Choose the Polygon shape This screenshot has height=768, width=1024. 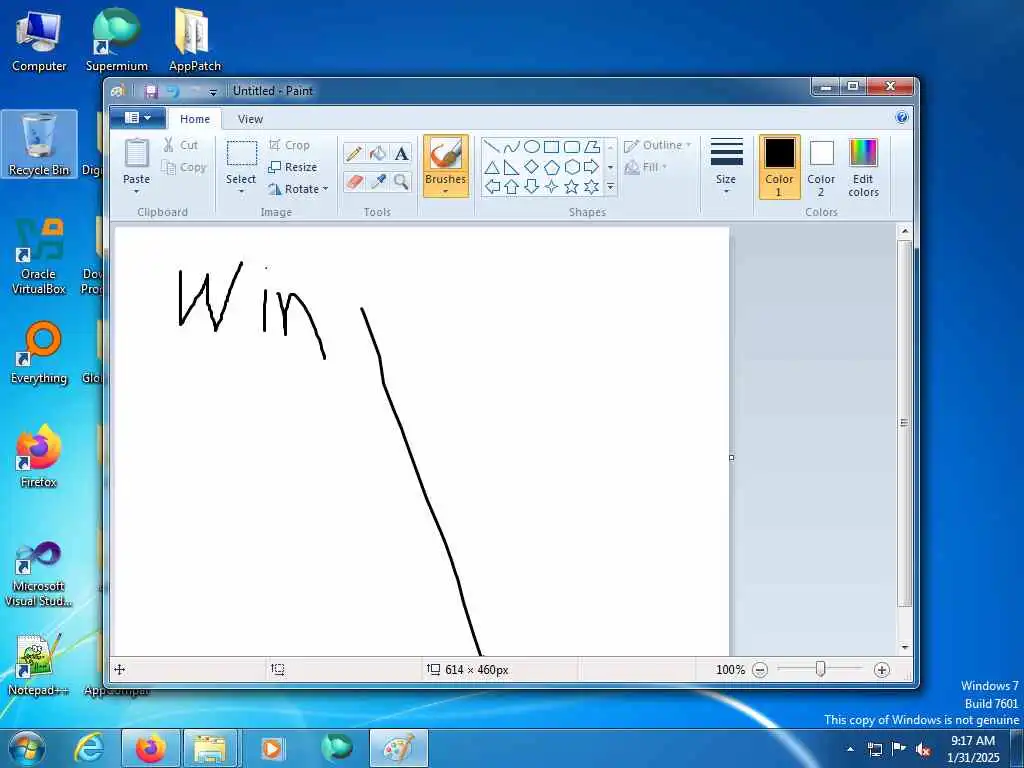pos(592,147)
